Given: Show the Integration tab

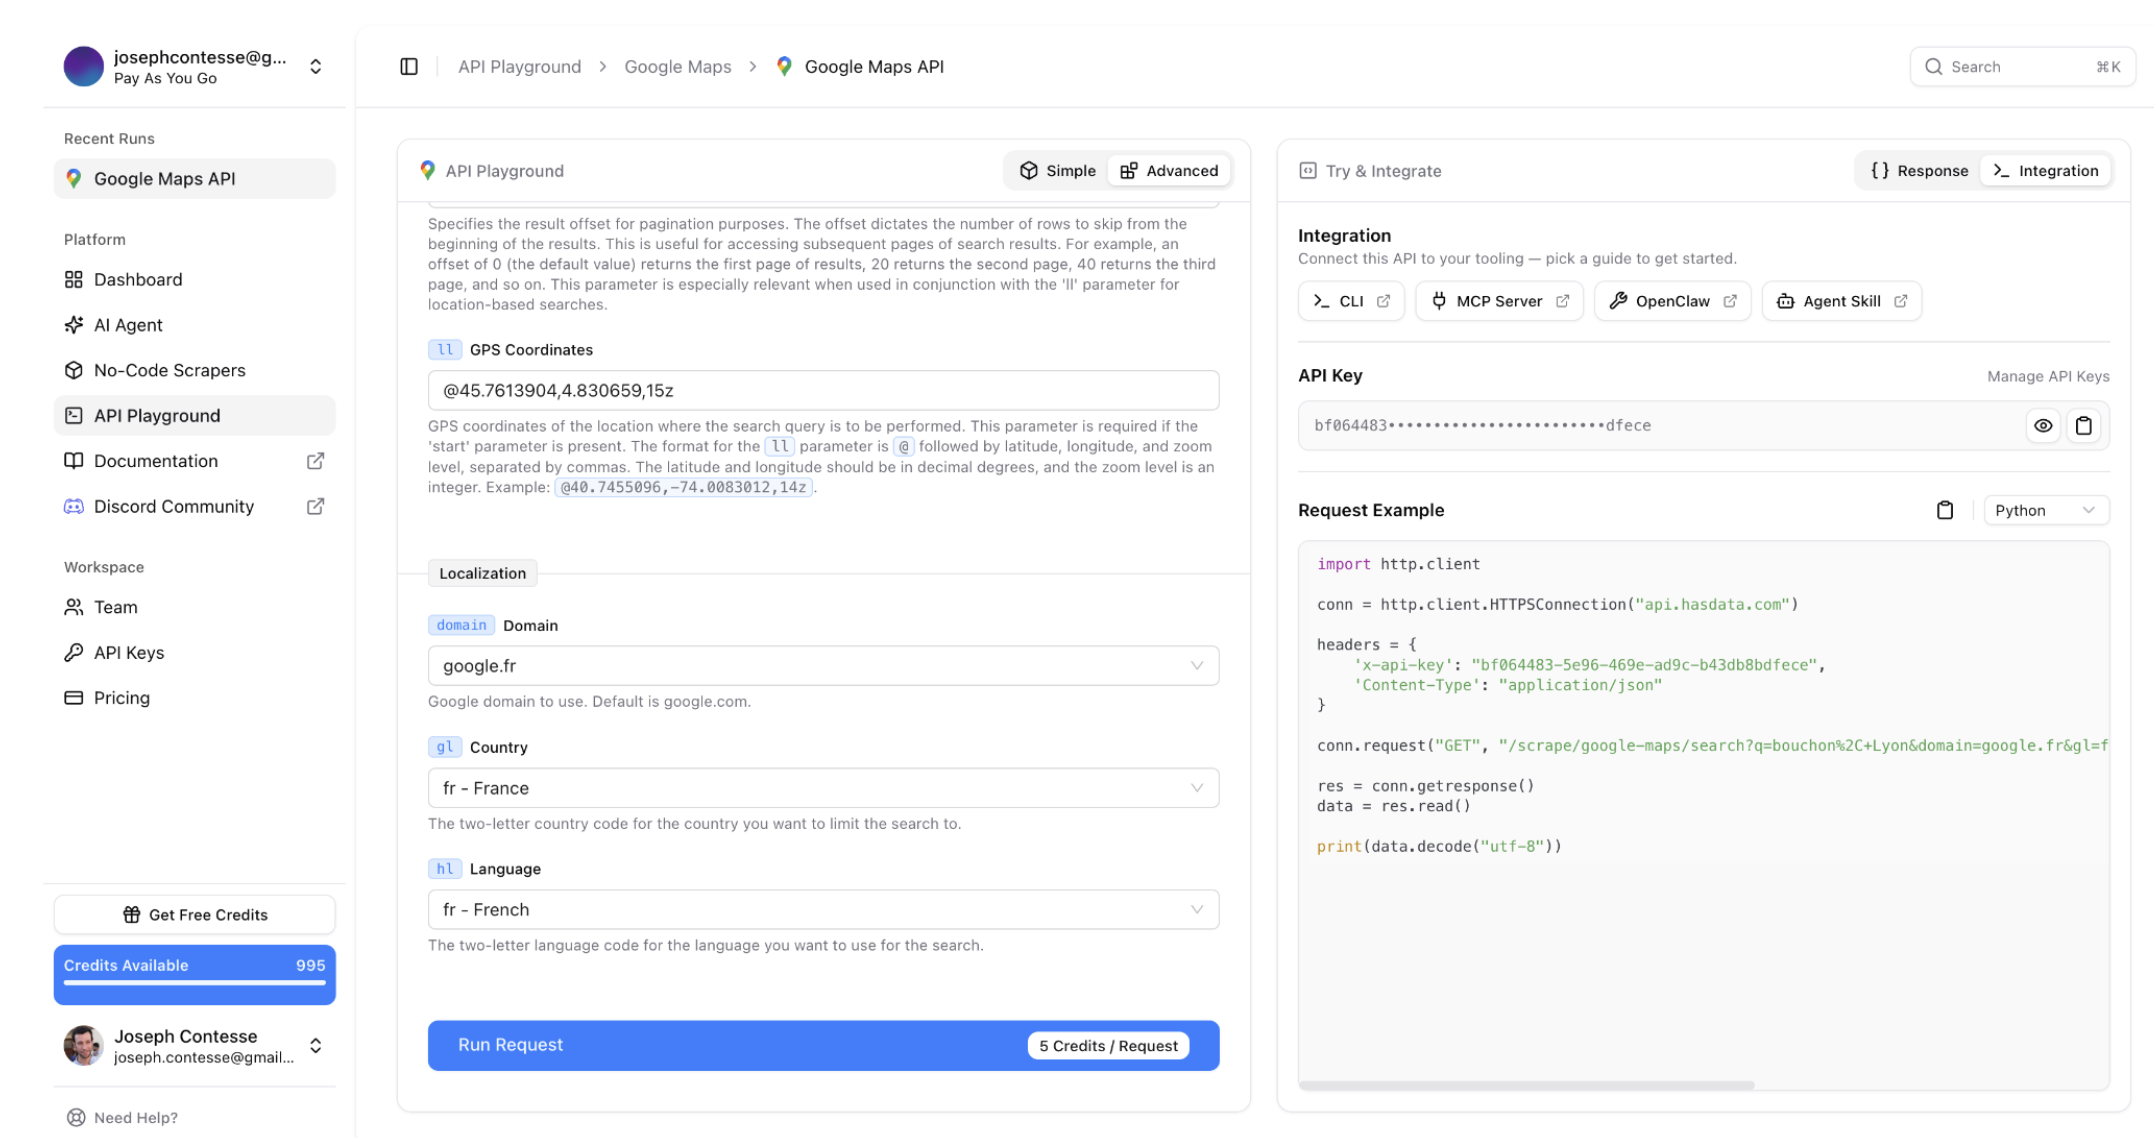Looking at the screenshot, I should 2046,171.
